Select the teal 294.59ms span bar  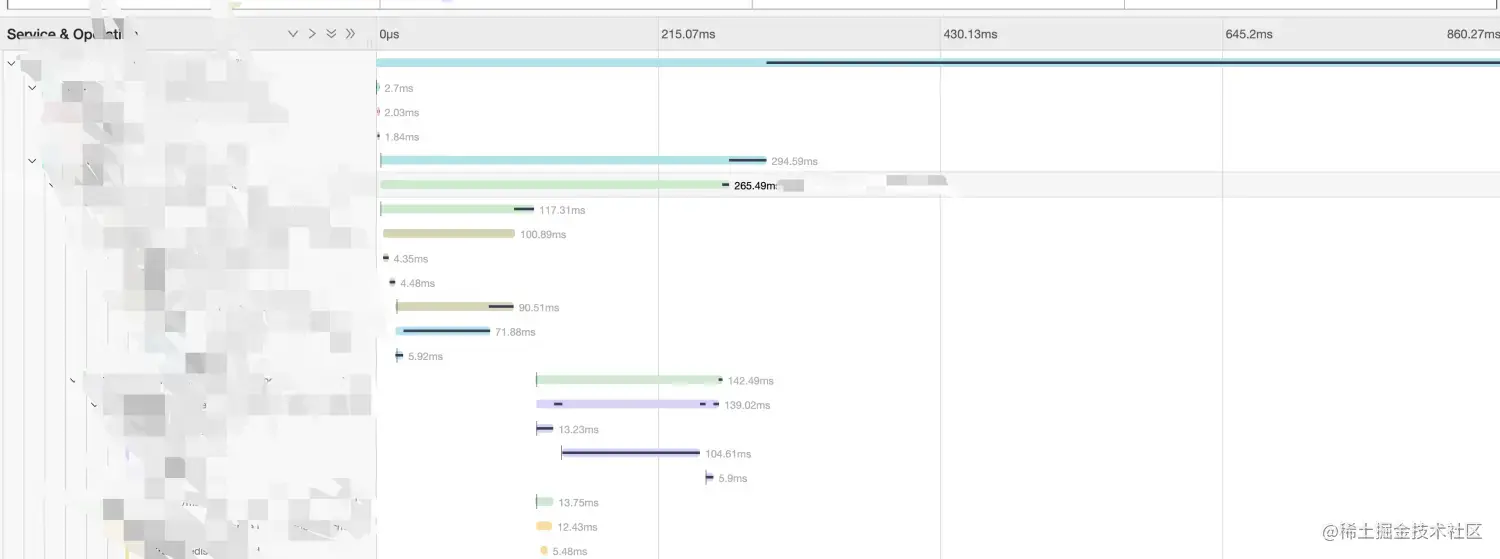[x=573, y=160]
